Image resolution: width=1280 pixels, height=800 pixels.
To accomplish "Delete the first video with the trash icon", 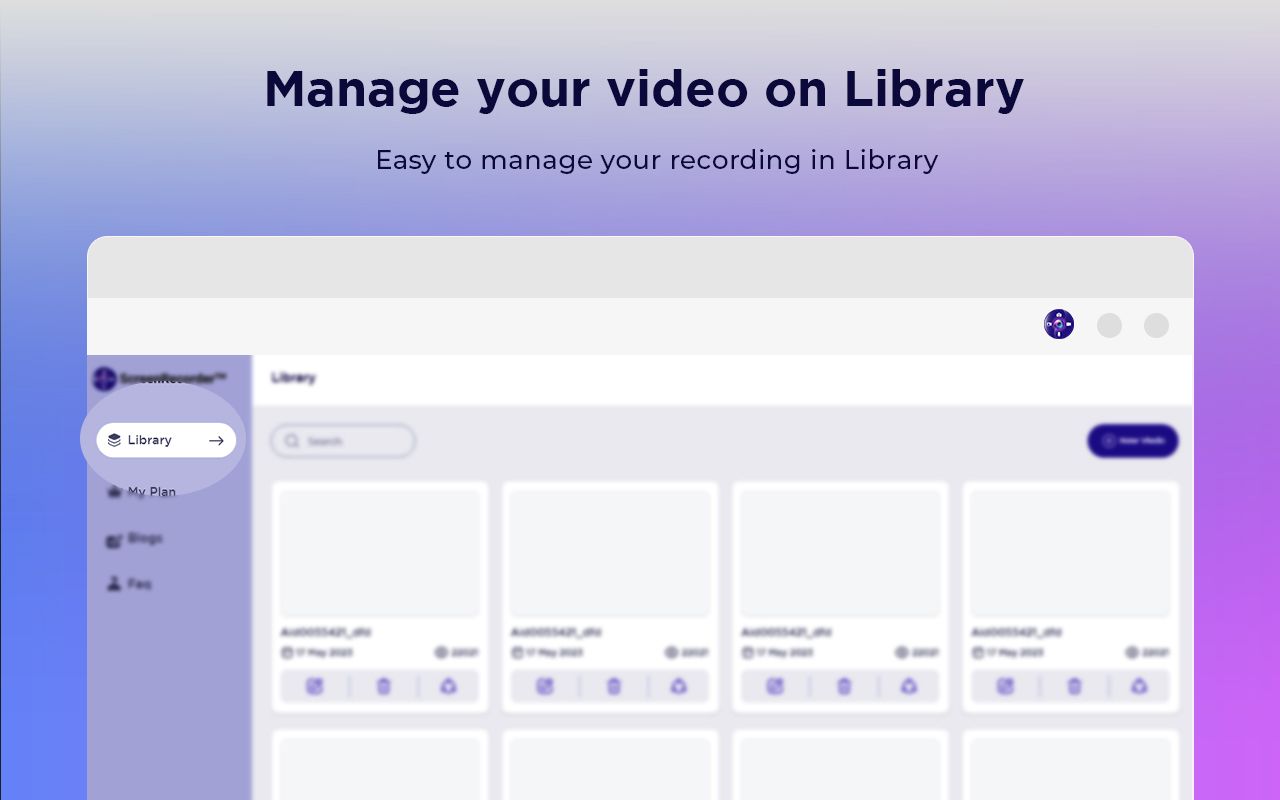I will coord(383,686).
